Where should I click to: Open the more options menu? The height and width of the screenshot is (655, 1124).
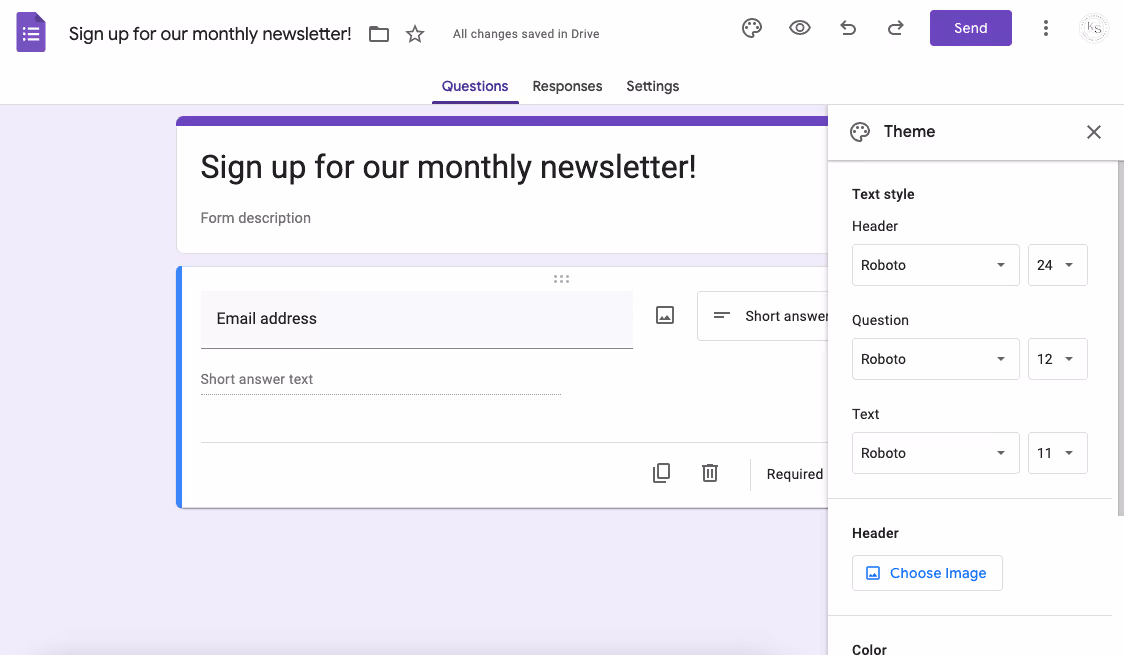(1046, 28)
